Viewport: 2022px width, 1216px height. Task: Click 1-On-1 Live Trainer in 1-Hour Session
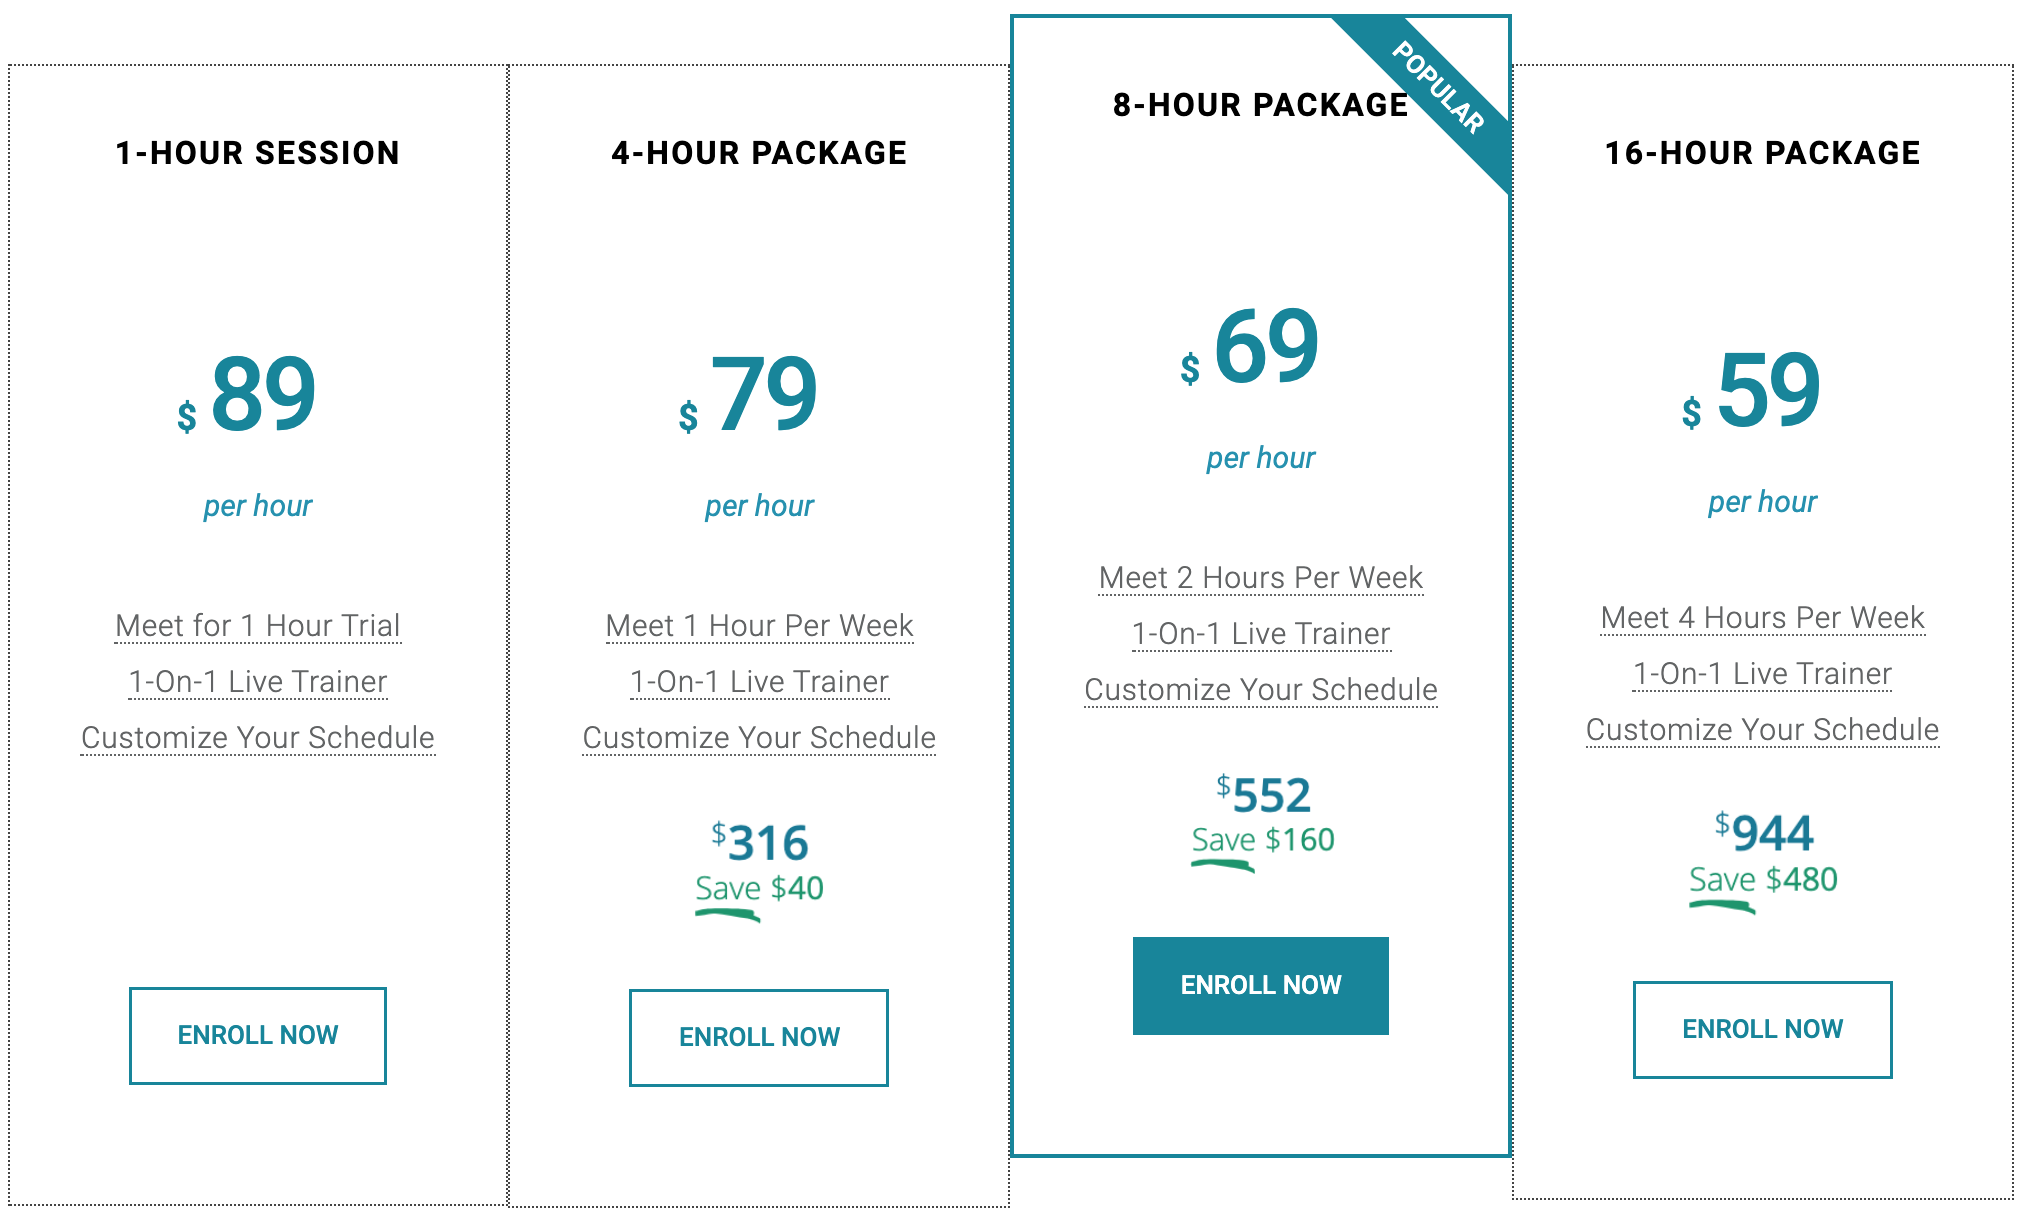tap(258, 682)
